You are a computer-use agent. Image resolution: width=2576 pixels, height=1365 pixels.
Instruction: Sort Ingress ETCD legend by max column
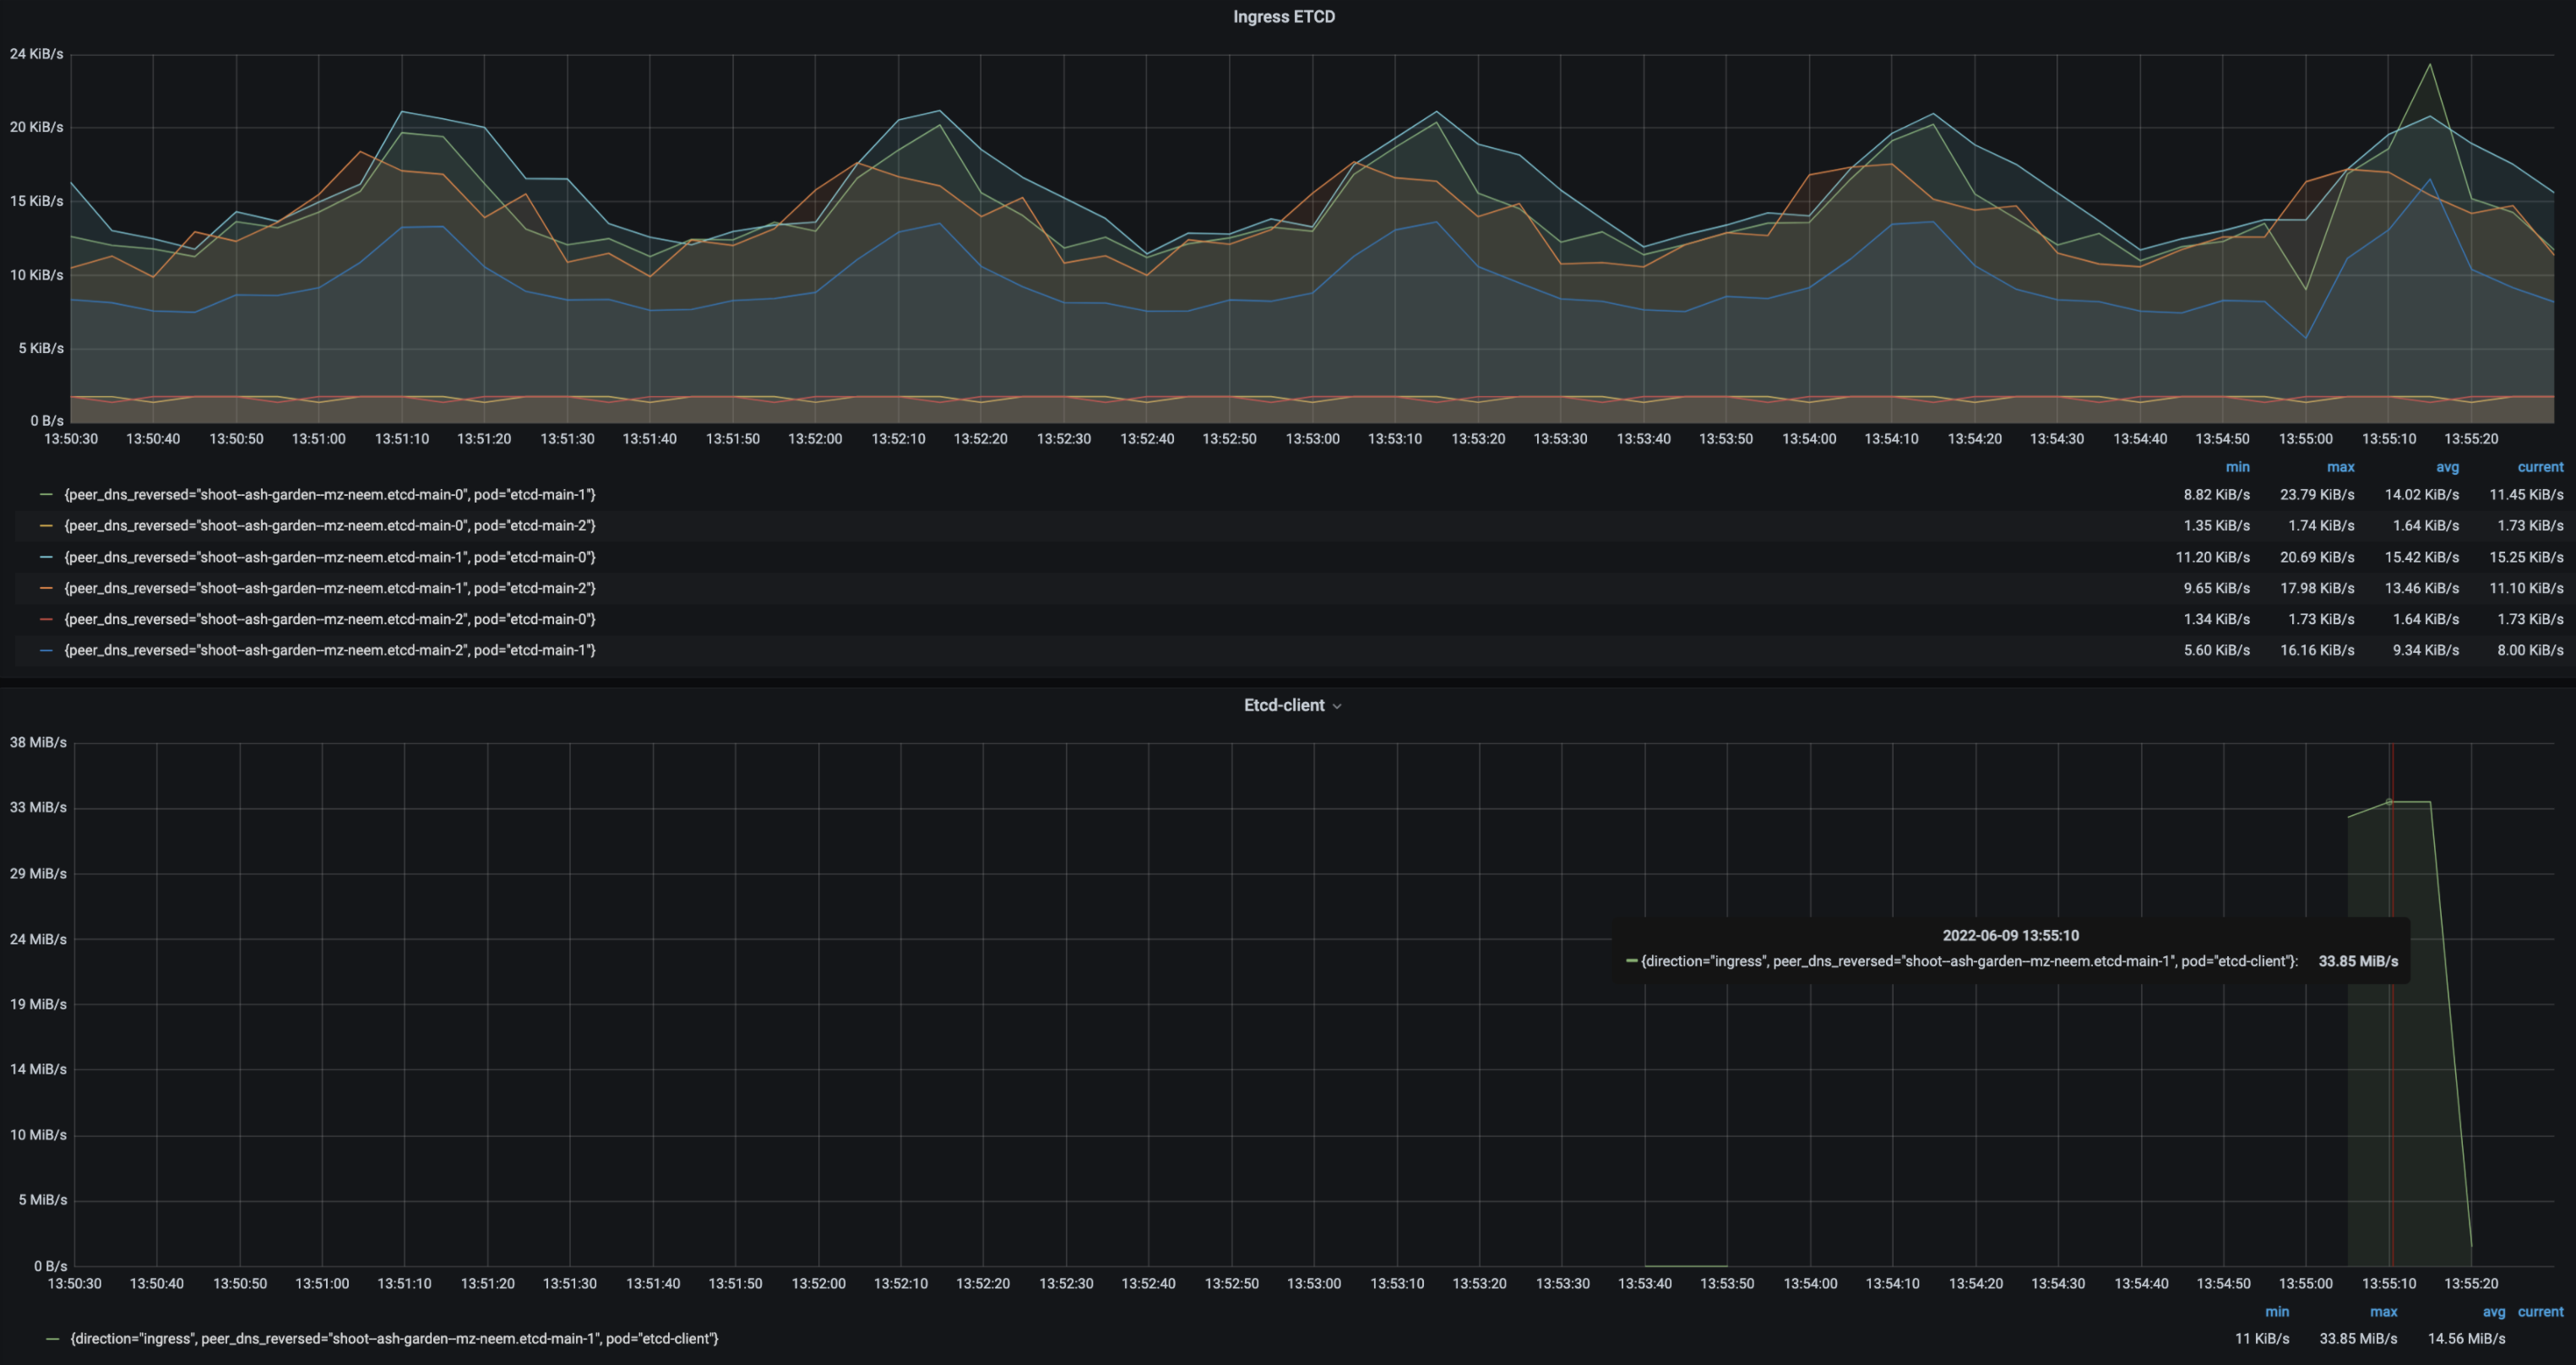(x=2340, y=467)
